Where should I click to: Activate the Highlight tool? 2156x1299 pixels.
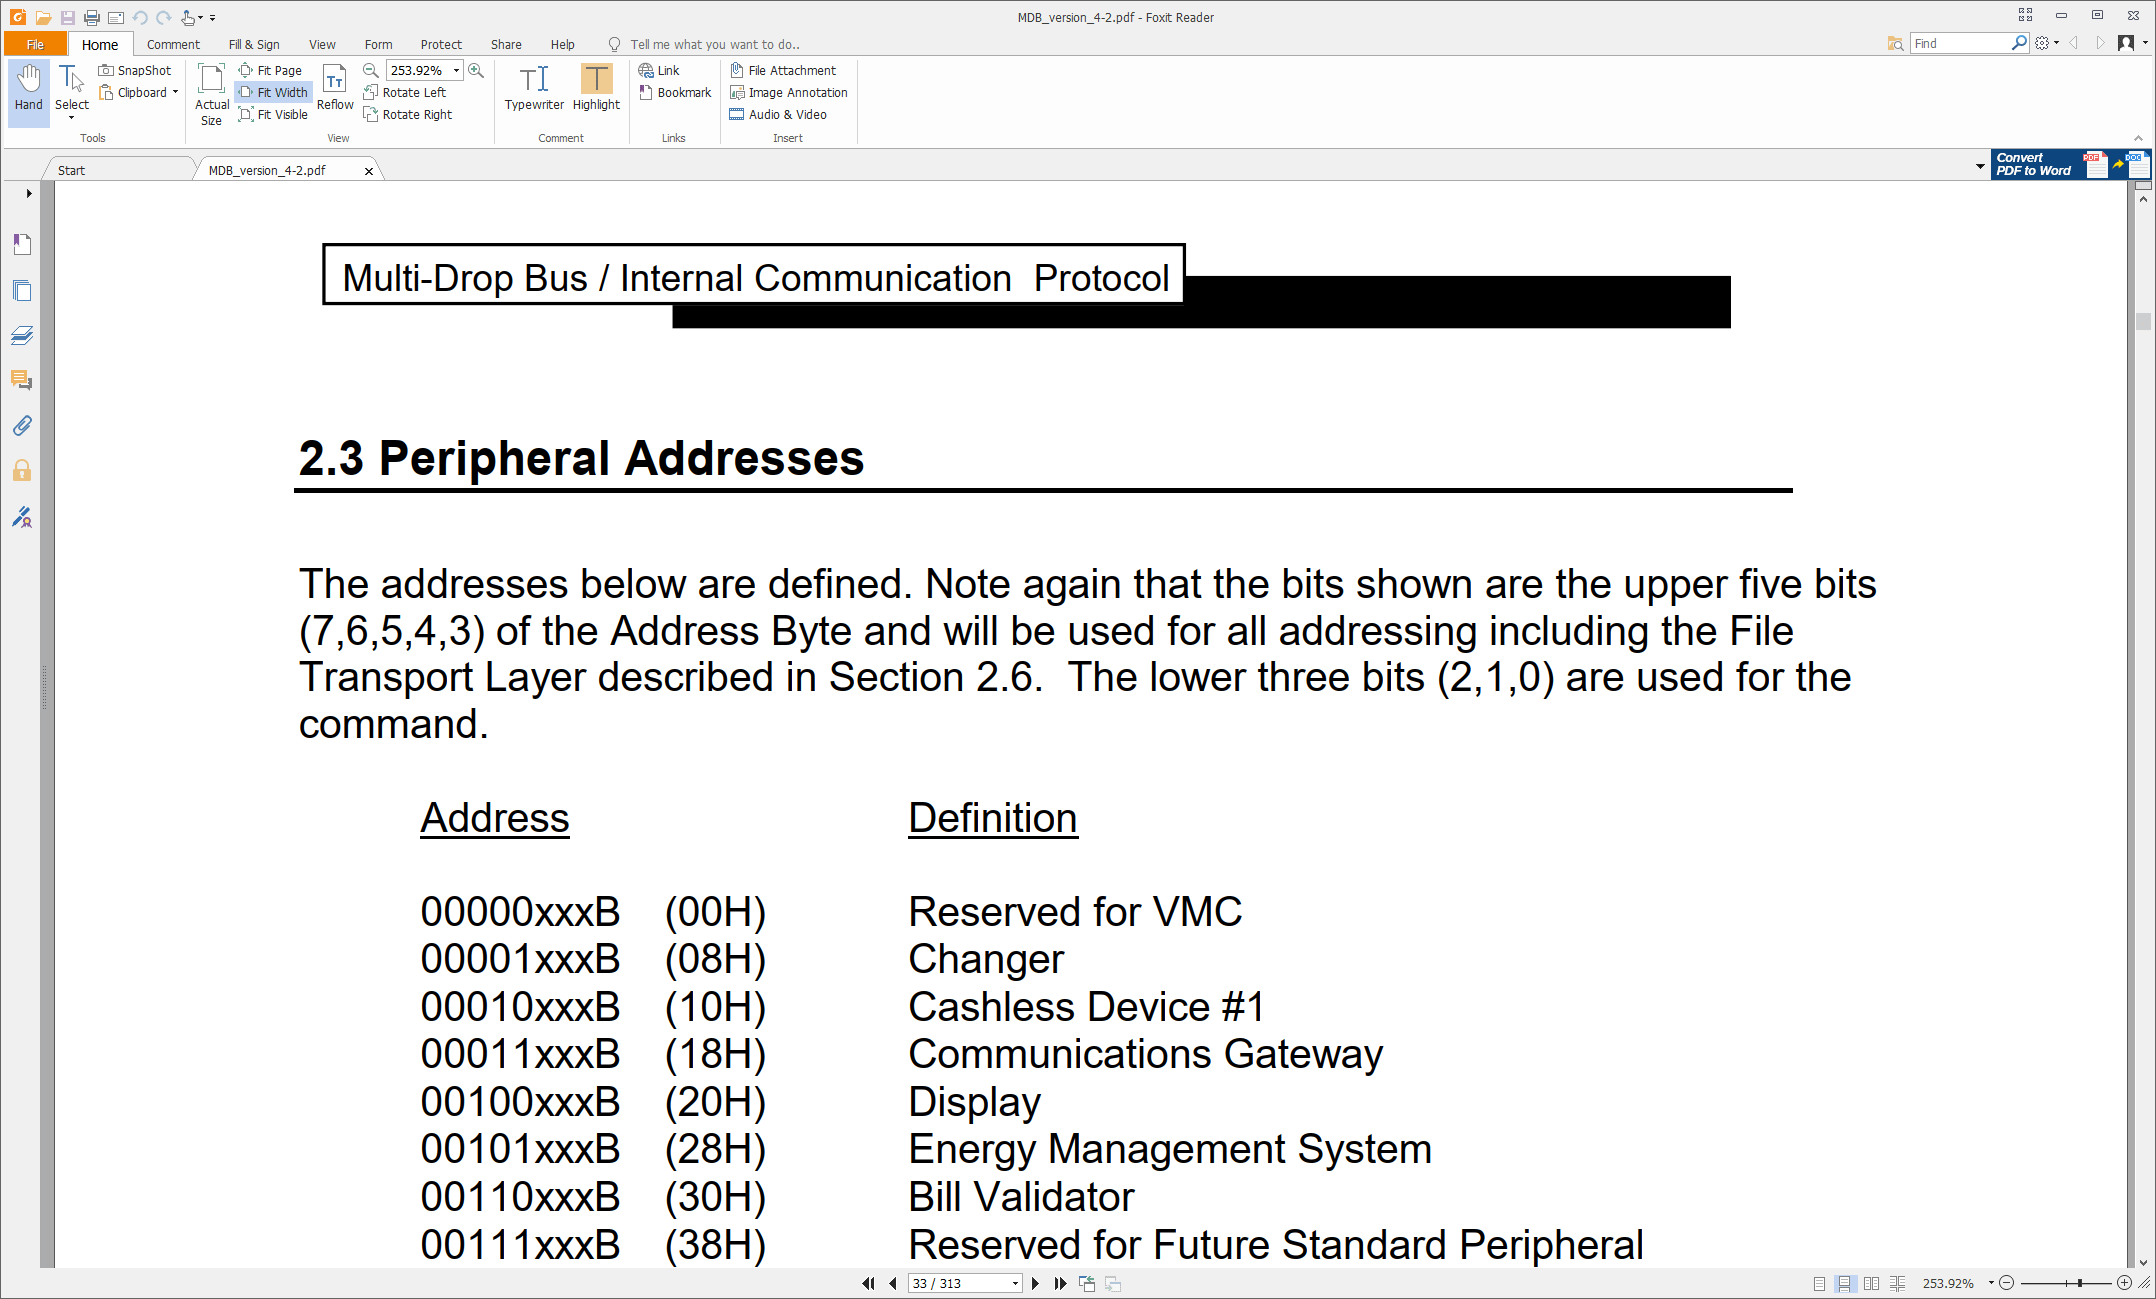coord(596,80)
